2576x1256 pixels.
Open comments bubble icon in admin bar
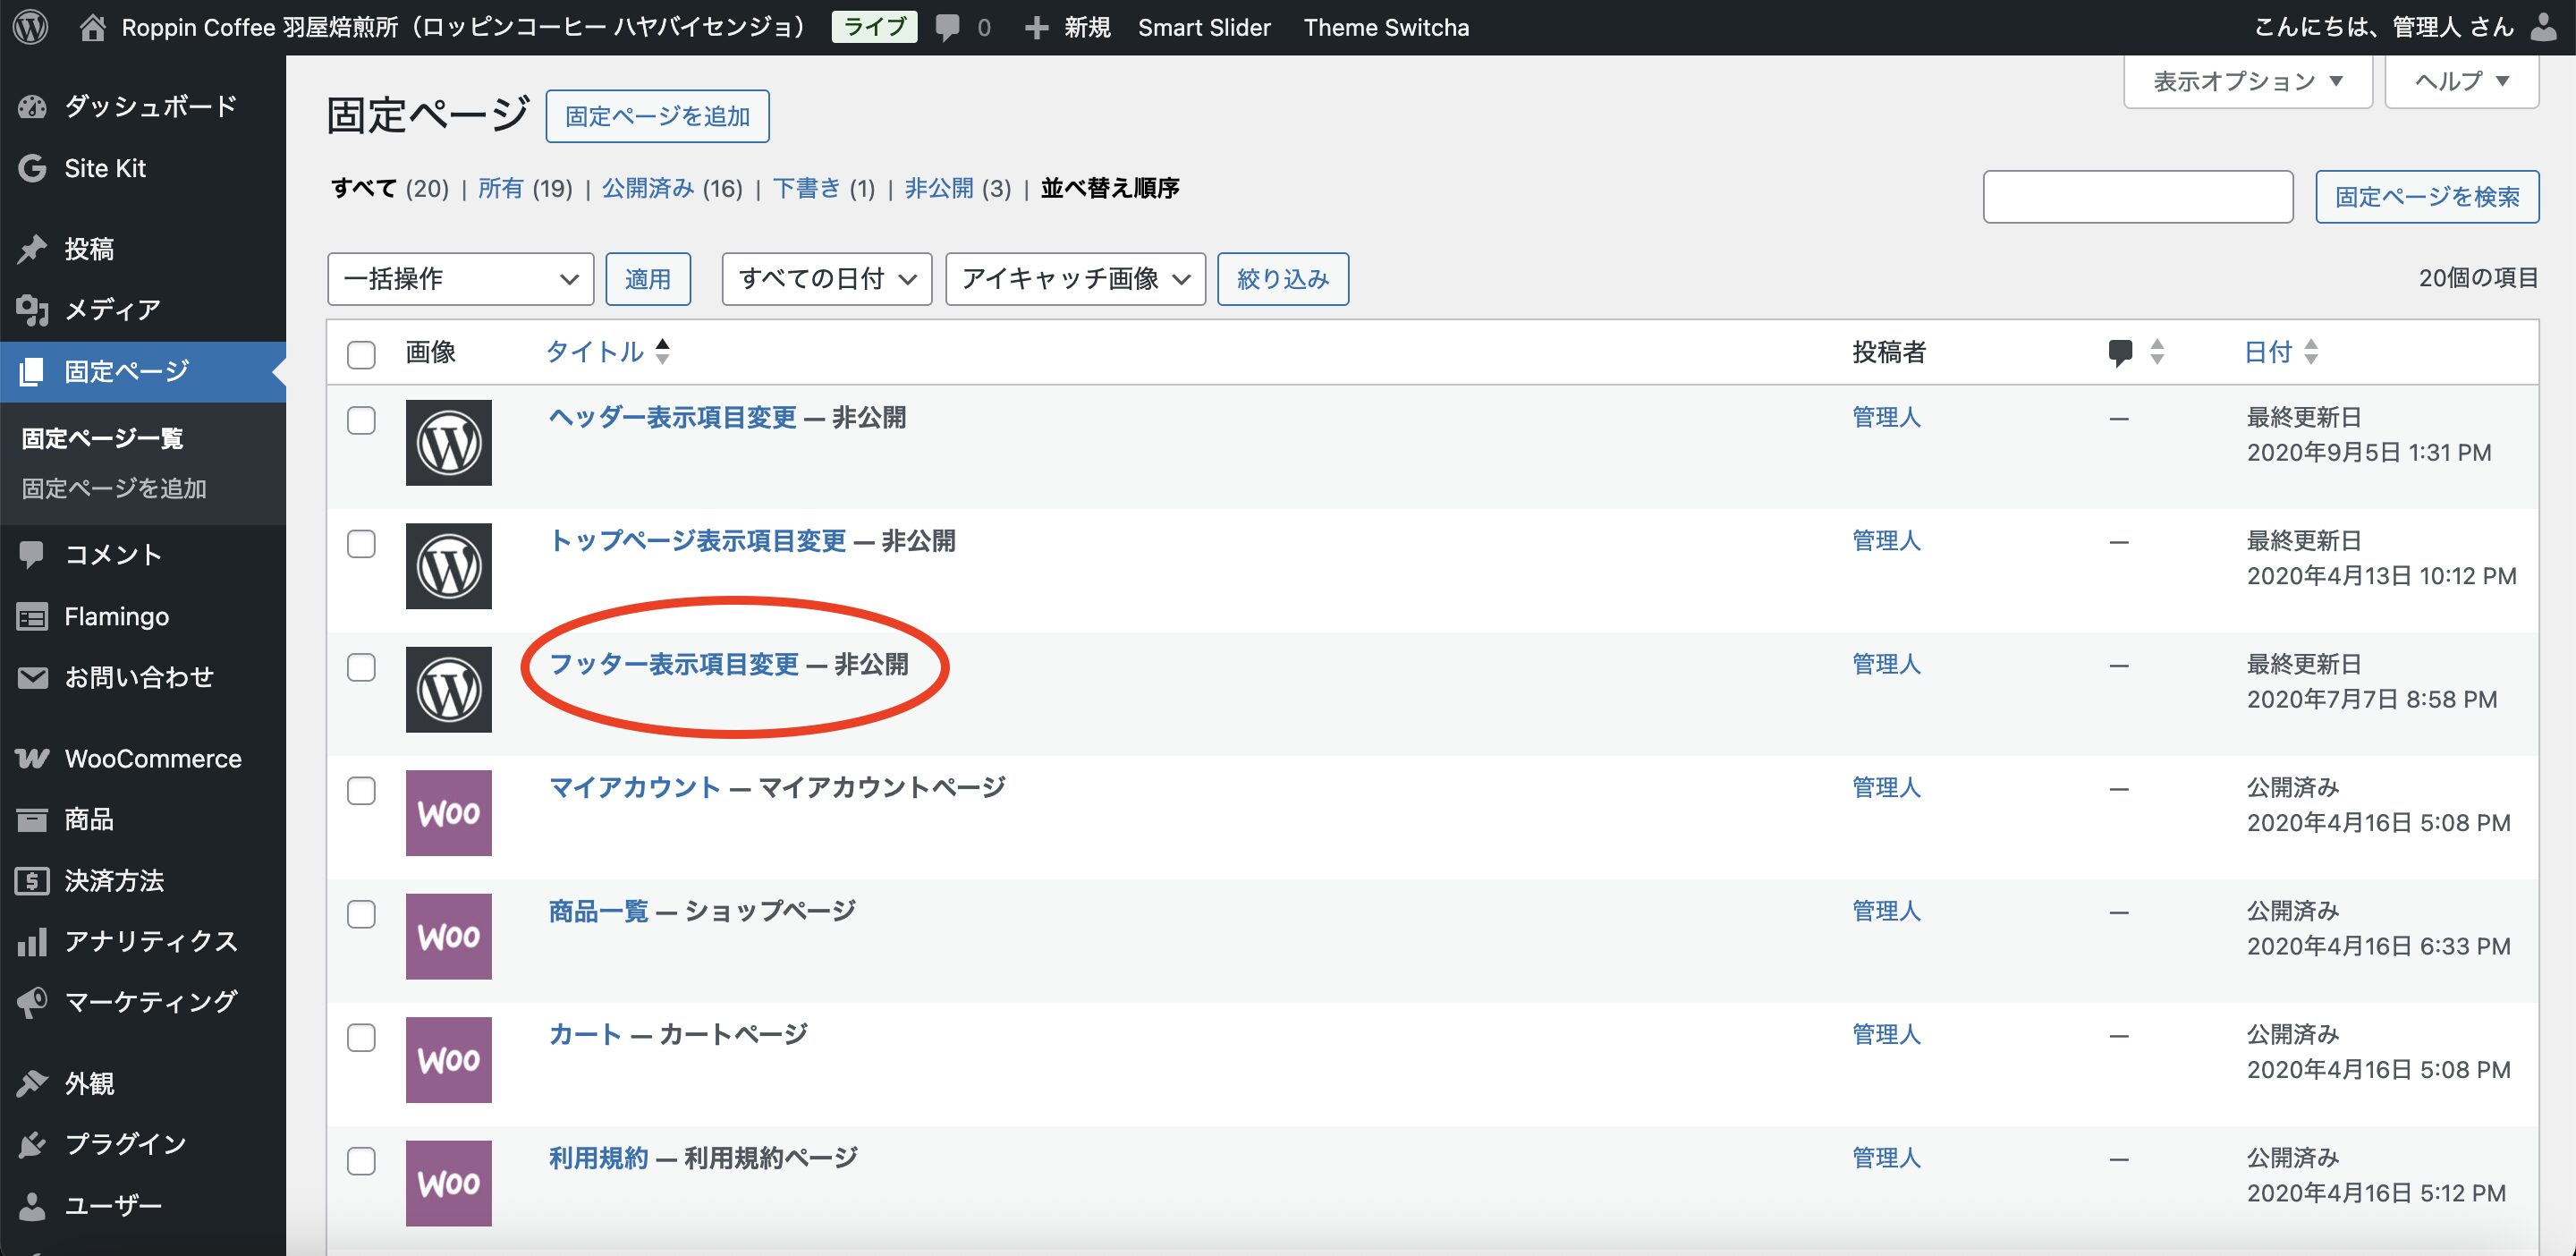[x=946, y=27]
